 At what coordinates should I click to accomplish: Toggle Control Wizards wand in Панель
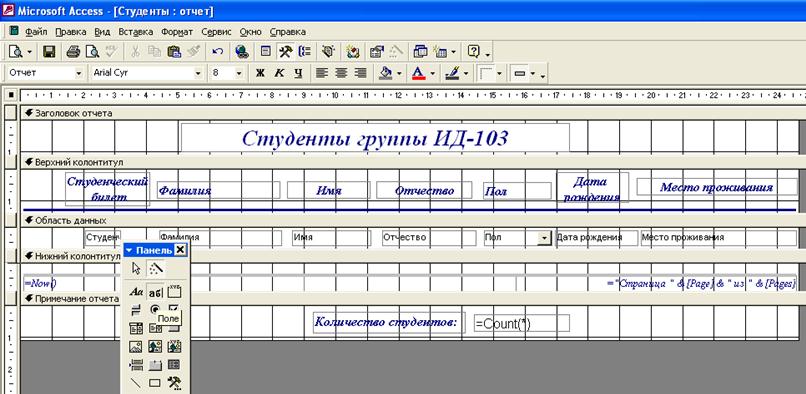click(155, 268)
